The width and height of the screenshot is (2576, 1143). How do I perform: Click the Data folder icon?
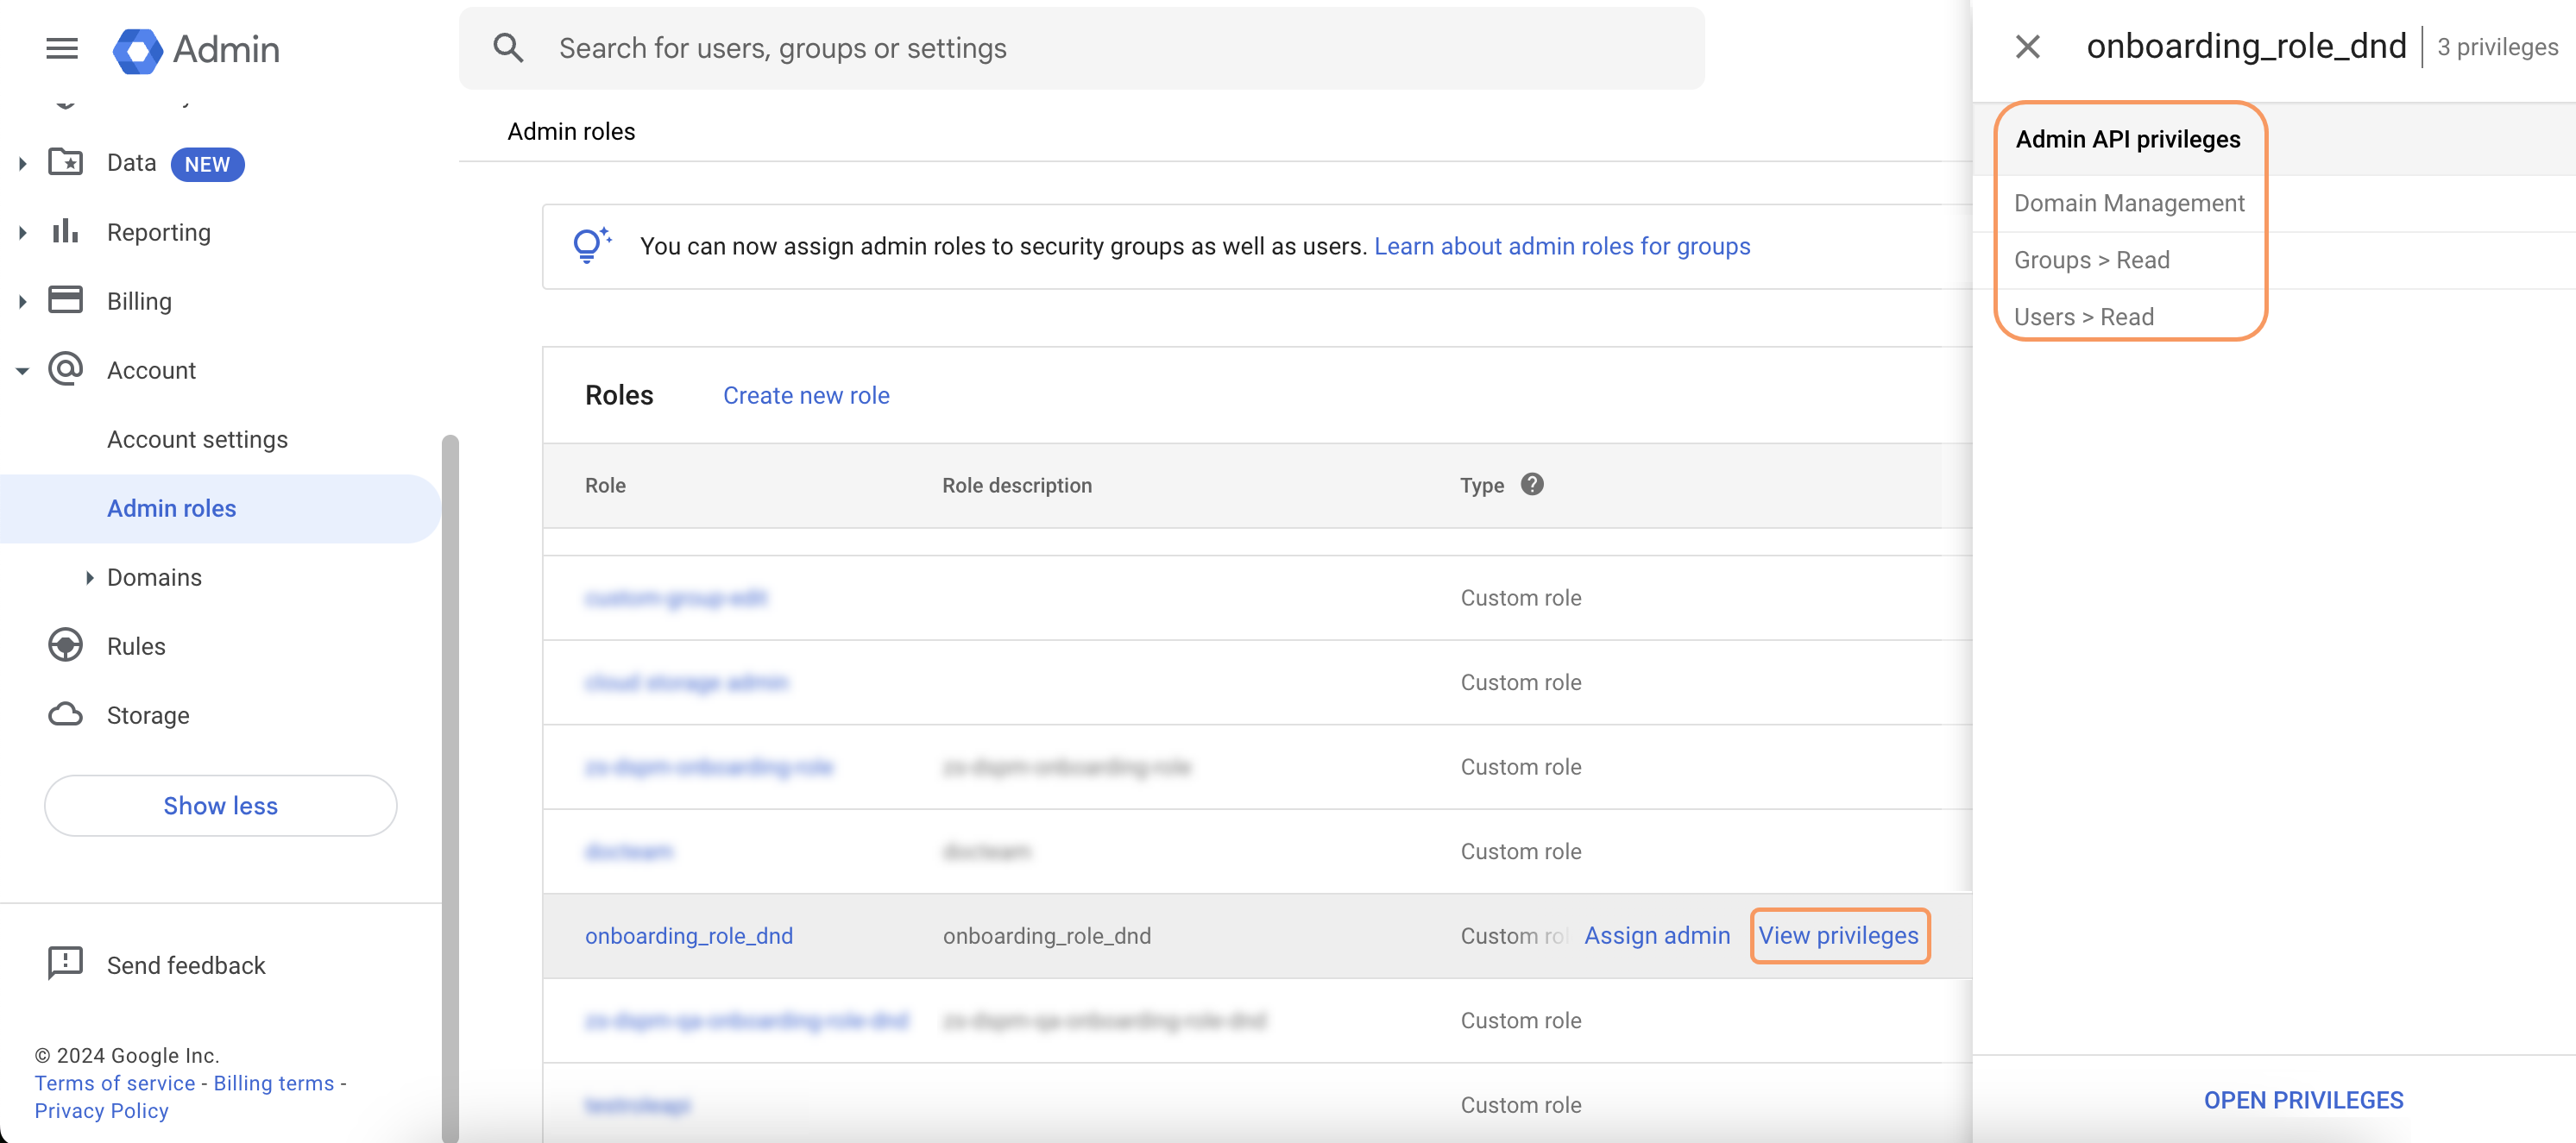coord(65,162)
